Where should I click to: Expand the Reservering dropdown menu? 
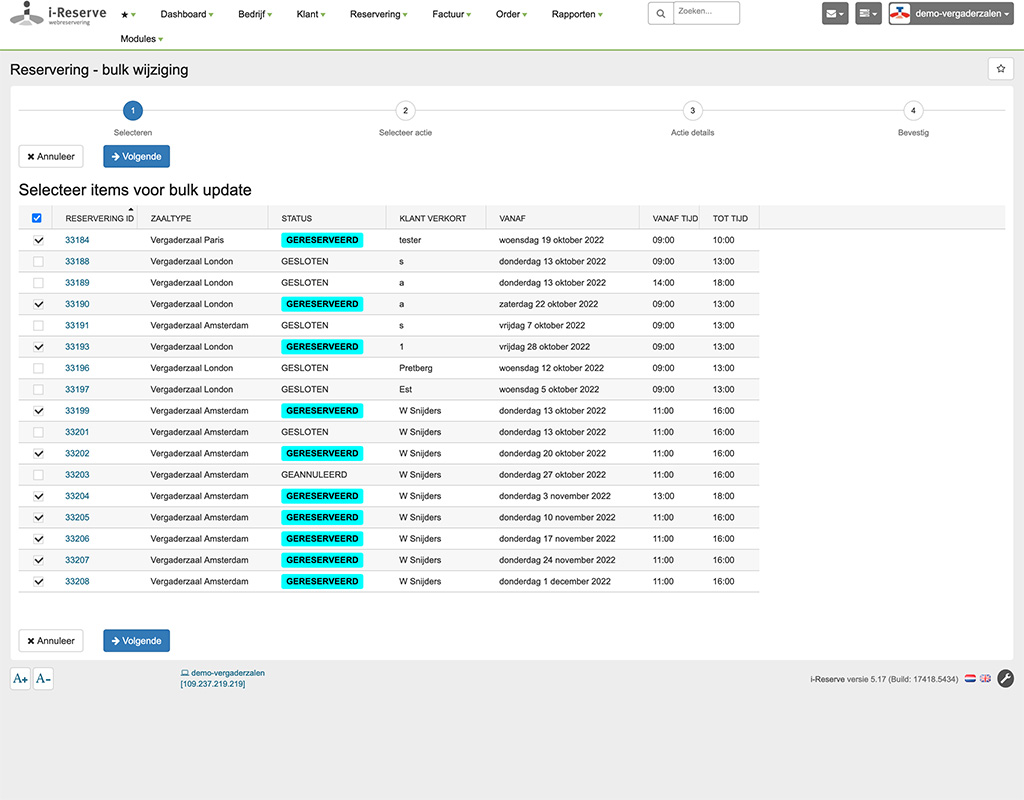coord(378,14)
